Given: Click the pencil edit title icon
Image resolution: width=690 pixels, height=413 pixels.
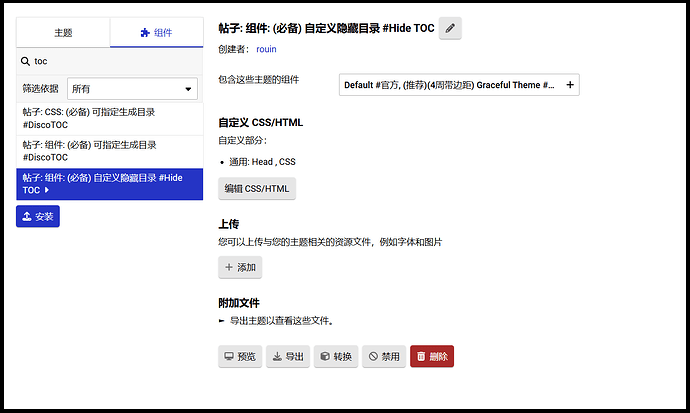Looking at the screenshot, I should click(x=450, y=29).
